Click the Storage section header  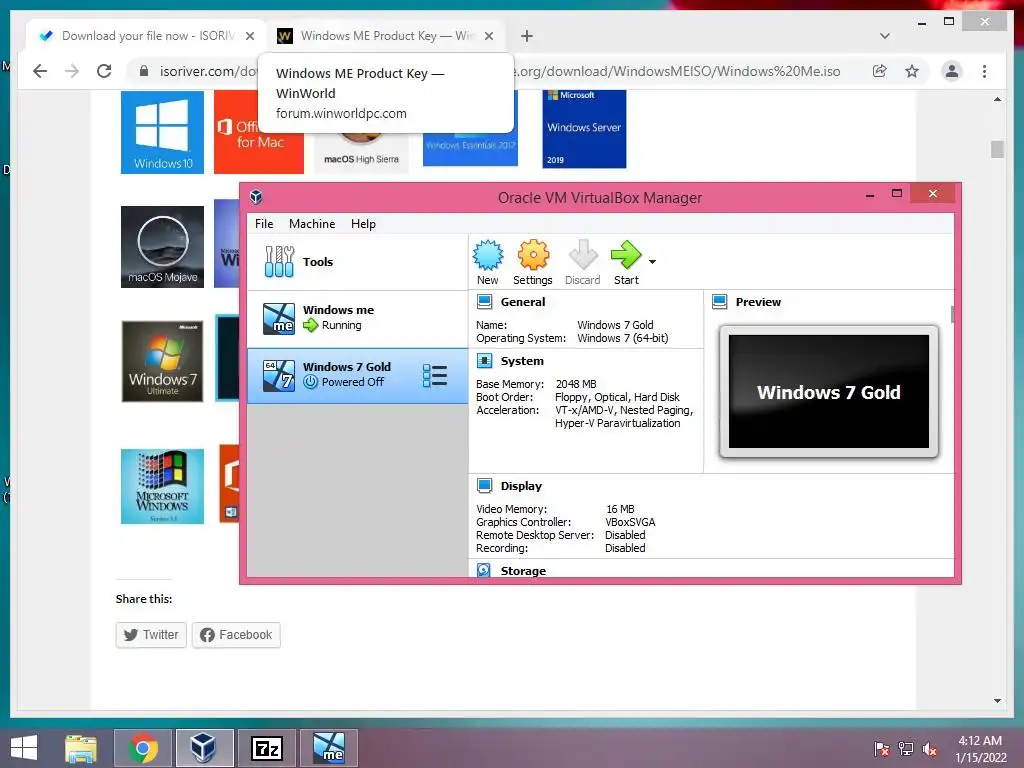pos(523,571)
